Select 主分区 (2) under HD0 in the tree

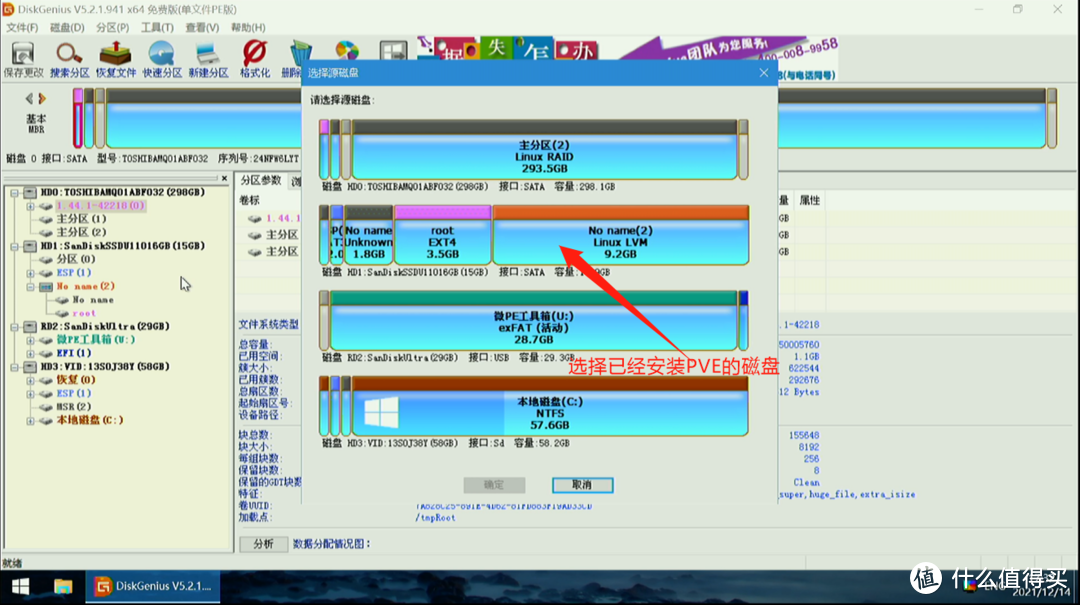click(x=81, y=232)
